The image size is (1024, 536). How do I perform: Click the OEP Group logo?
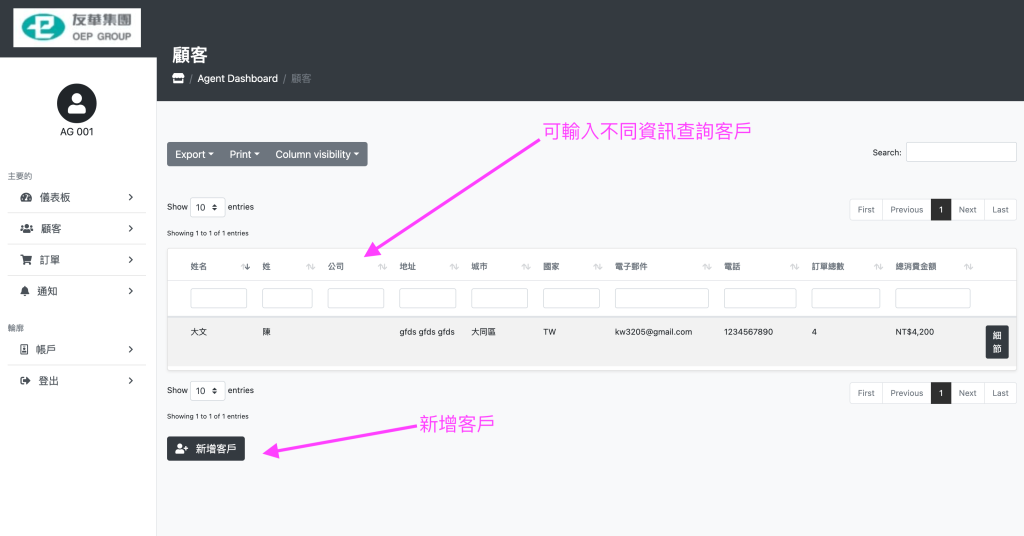pos(77,28)
